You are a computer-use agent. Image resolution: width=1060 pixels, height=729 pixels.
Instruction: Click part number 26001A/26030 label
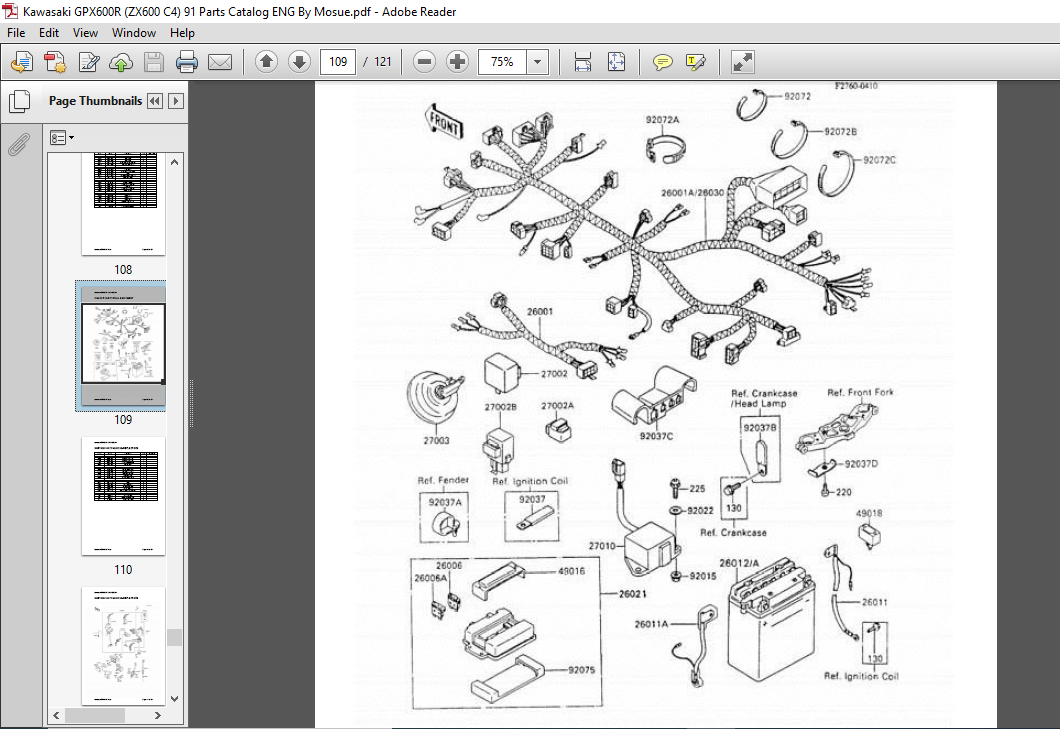tap(692, 193)
